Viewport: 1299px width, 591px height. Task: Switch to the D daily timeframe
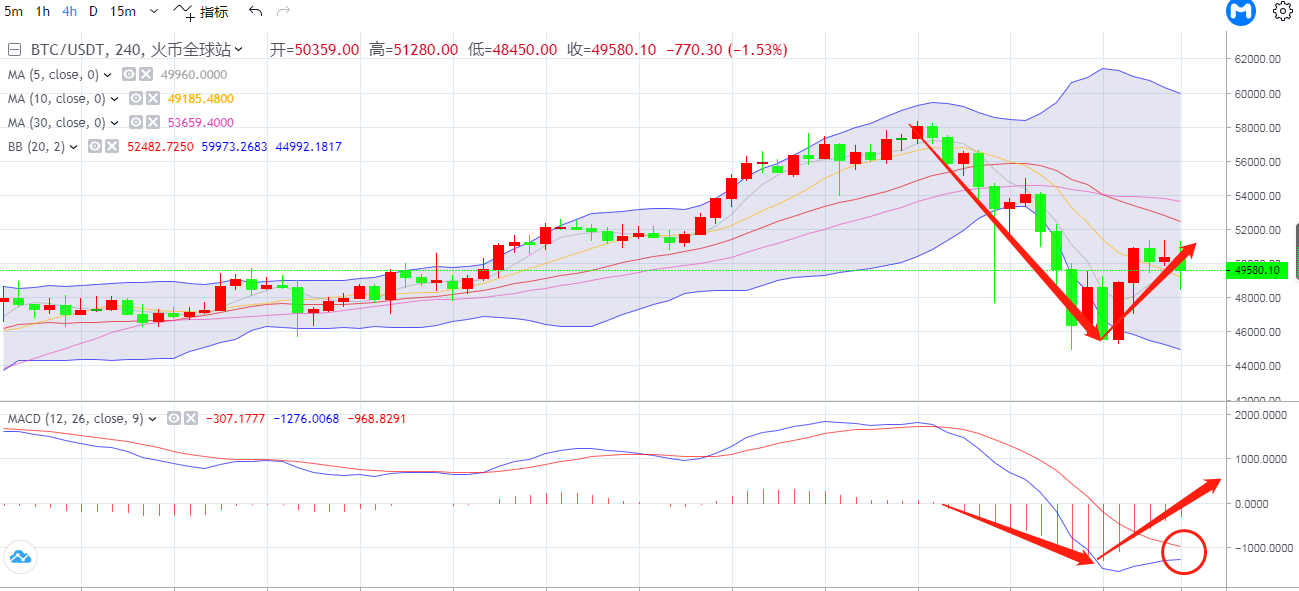tap(93, 11)
